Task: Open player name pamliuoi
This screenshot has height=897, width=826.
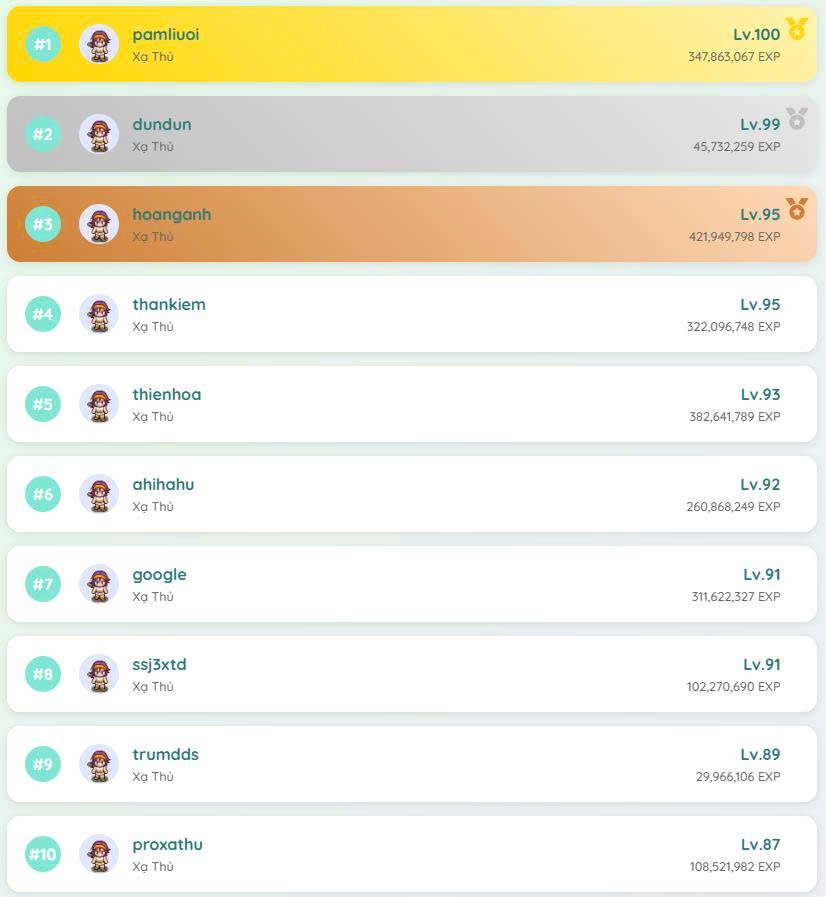Action: click(166, 34)
